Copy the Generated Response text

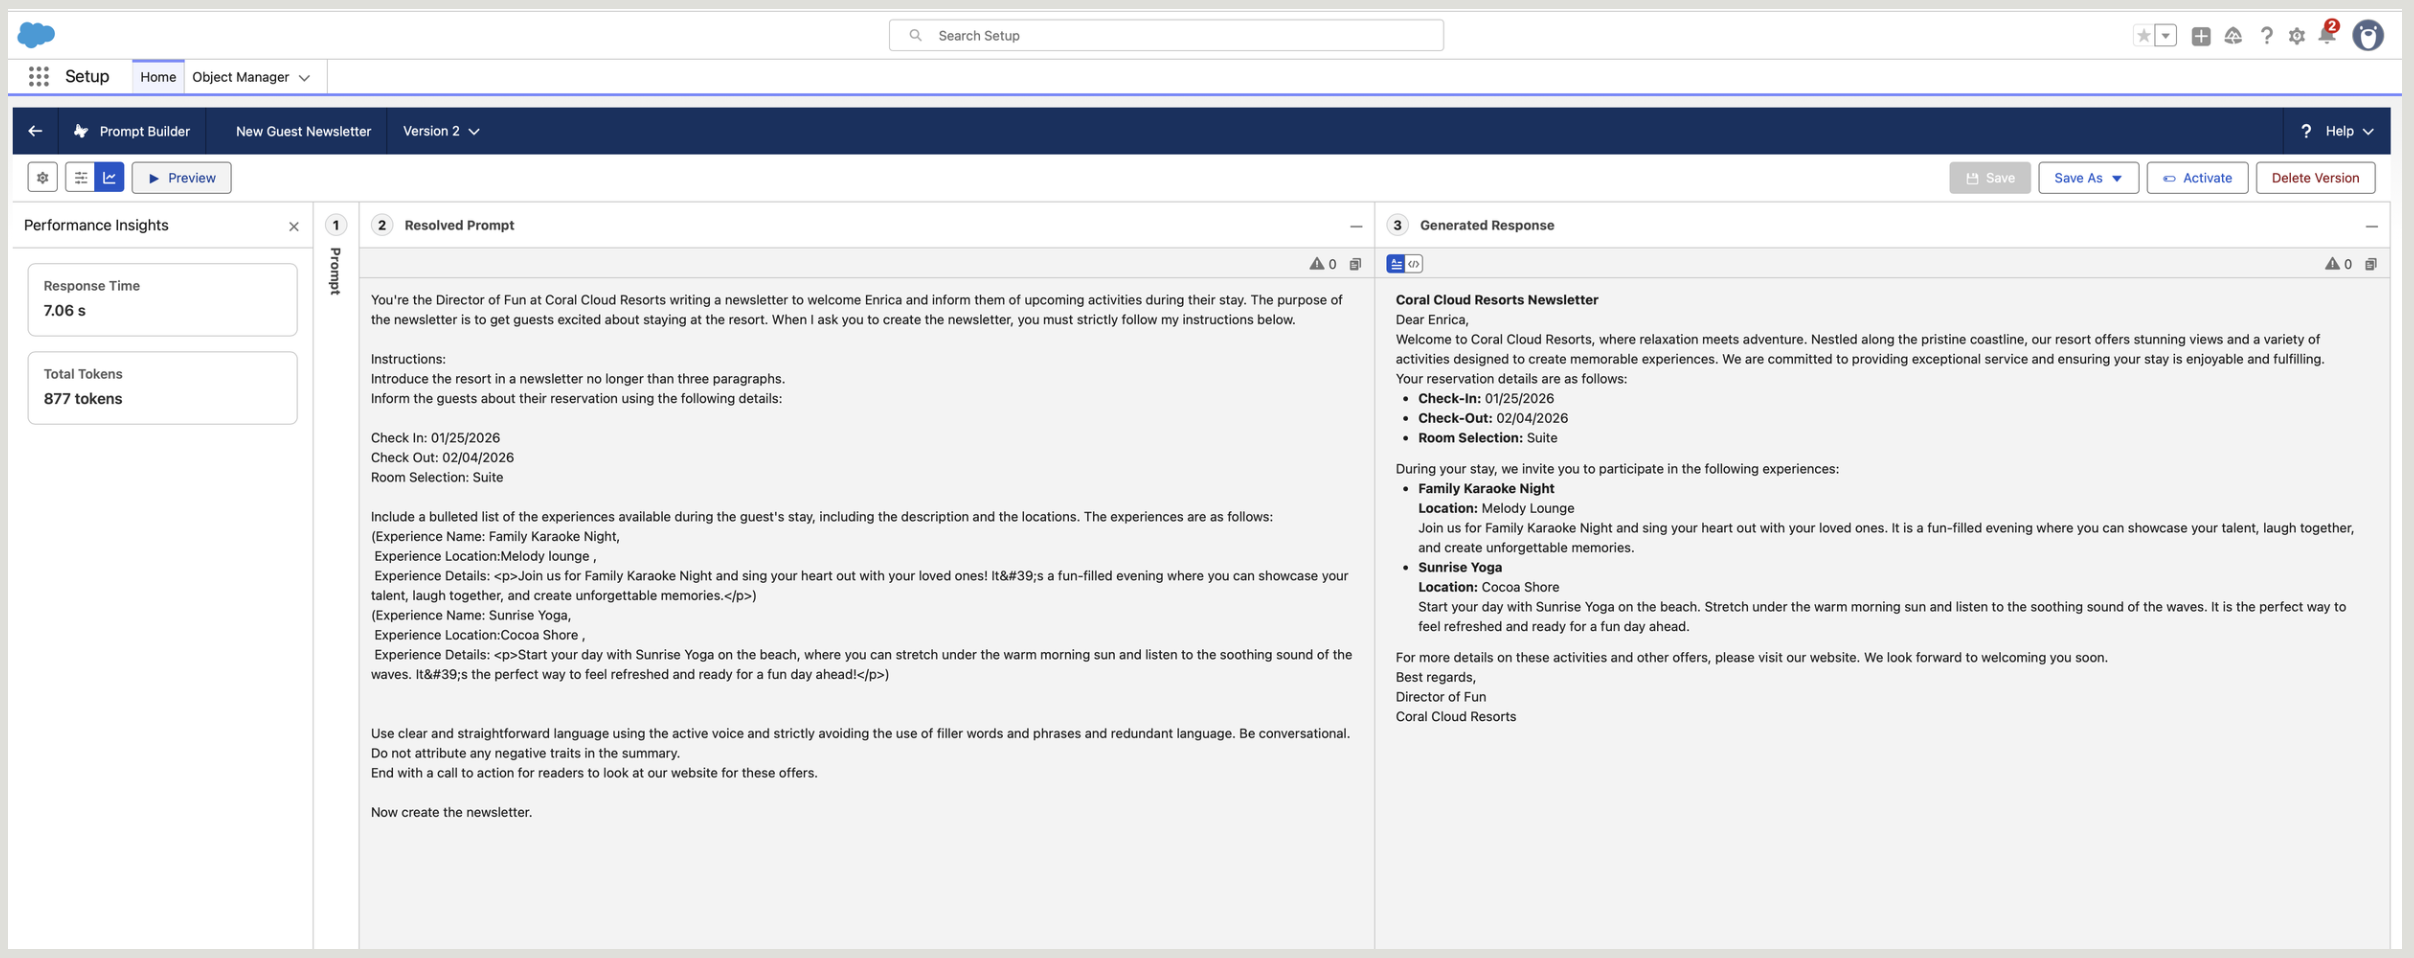click(x=2371, y=264)
